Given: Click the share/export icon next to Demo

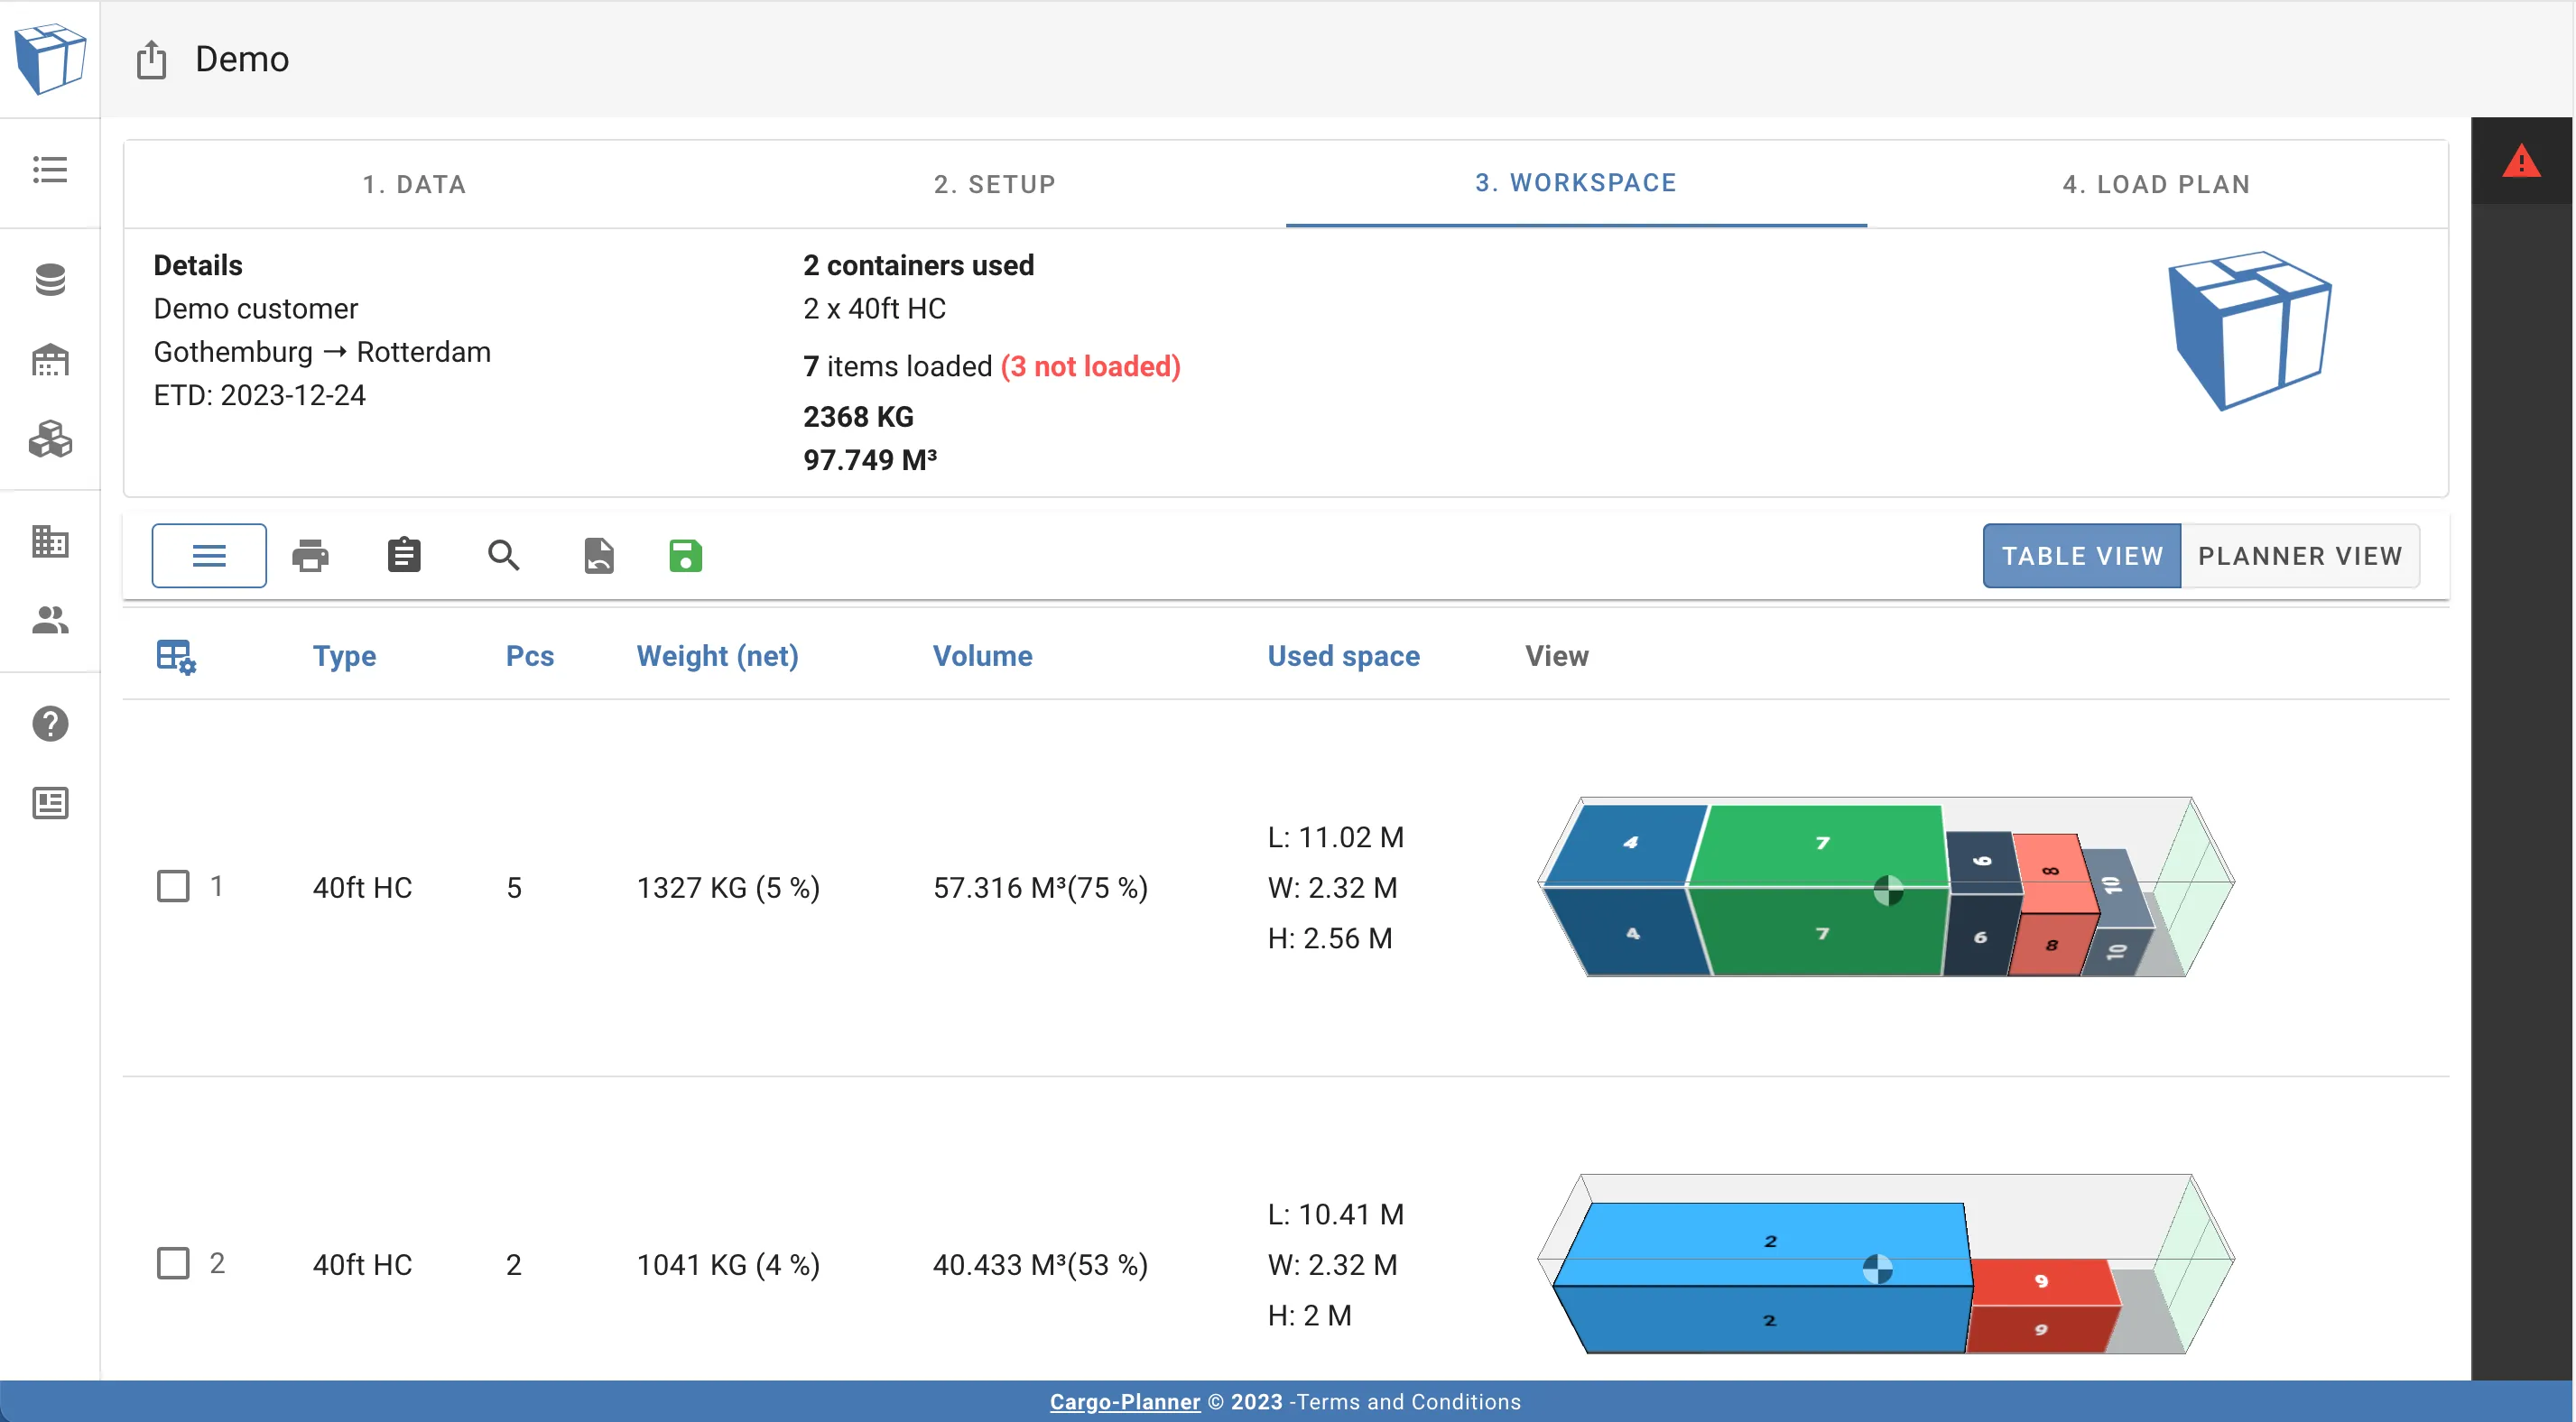Looking at the screenshot, I should (151, 59).
